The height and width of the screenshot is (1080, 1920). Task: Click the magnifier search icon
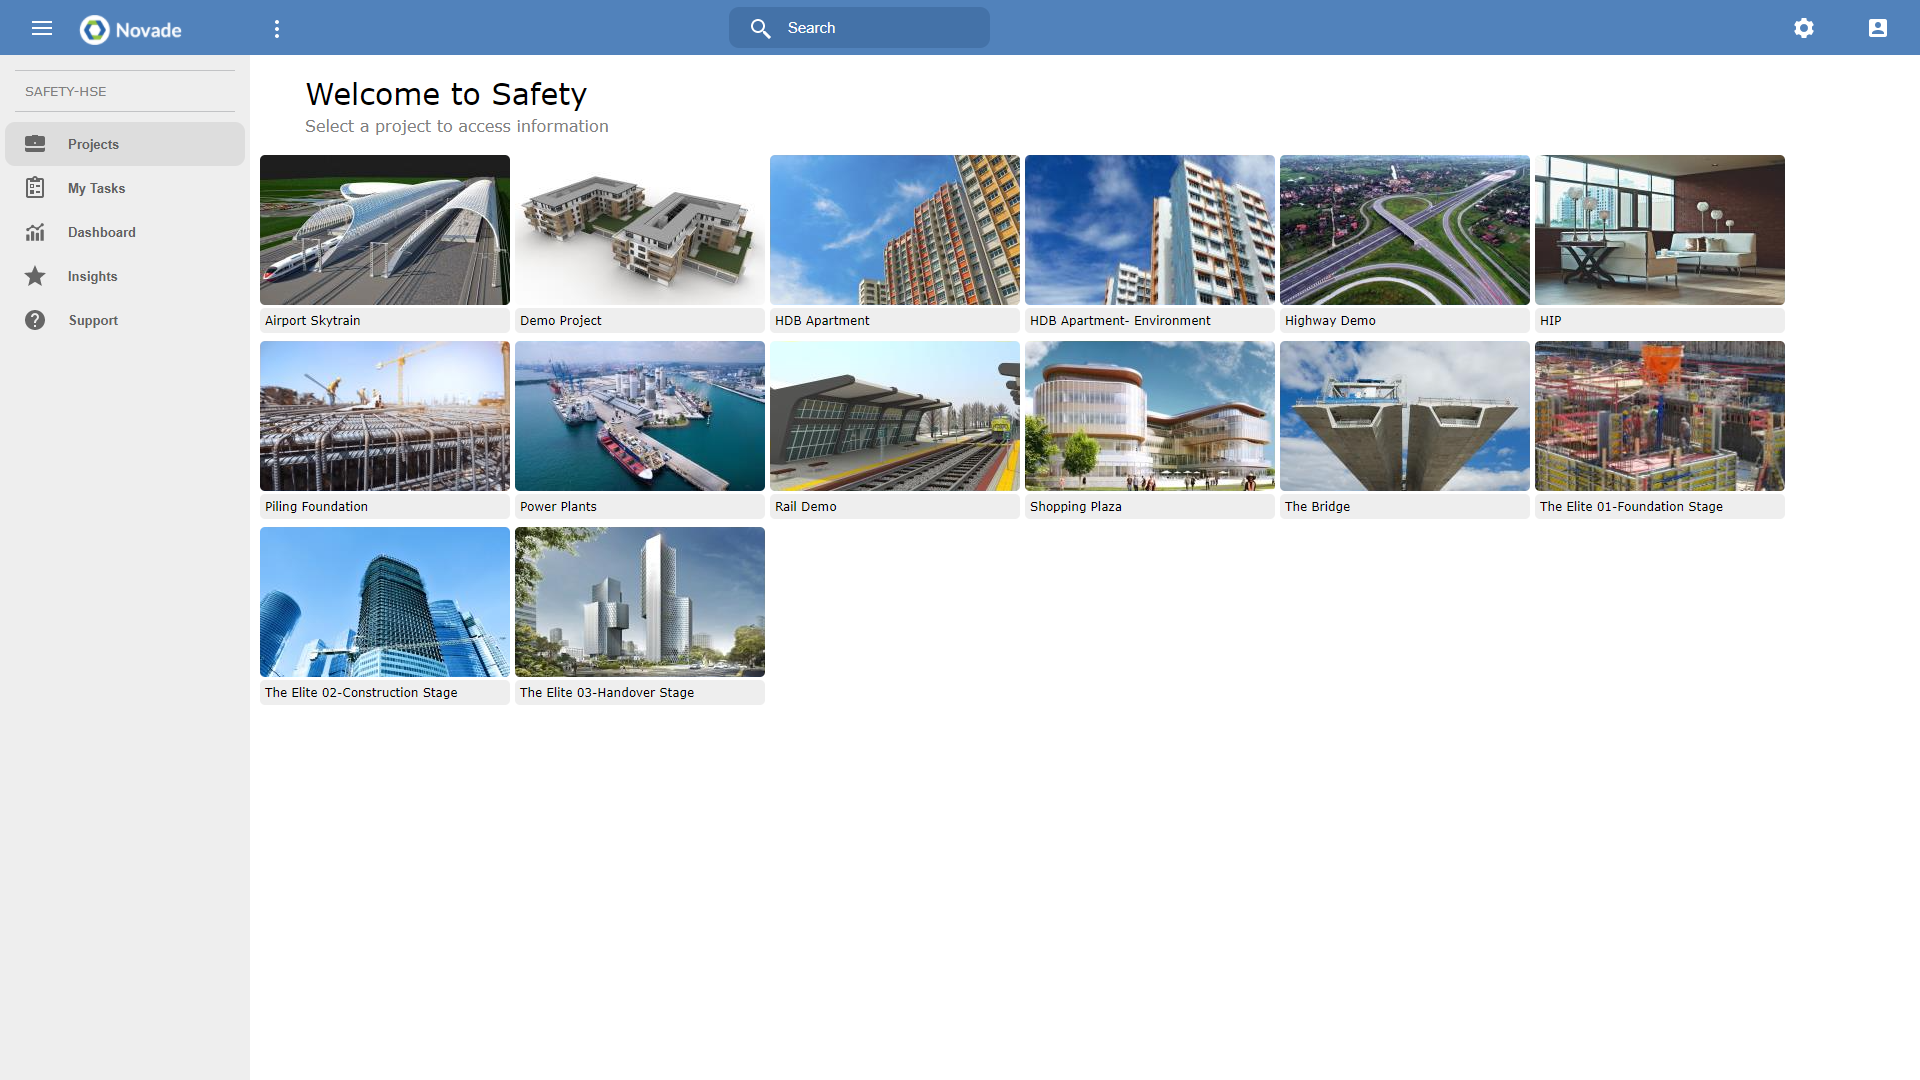760,28
